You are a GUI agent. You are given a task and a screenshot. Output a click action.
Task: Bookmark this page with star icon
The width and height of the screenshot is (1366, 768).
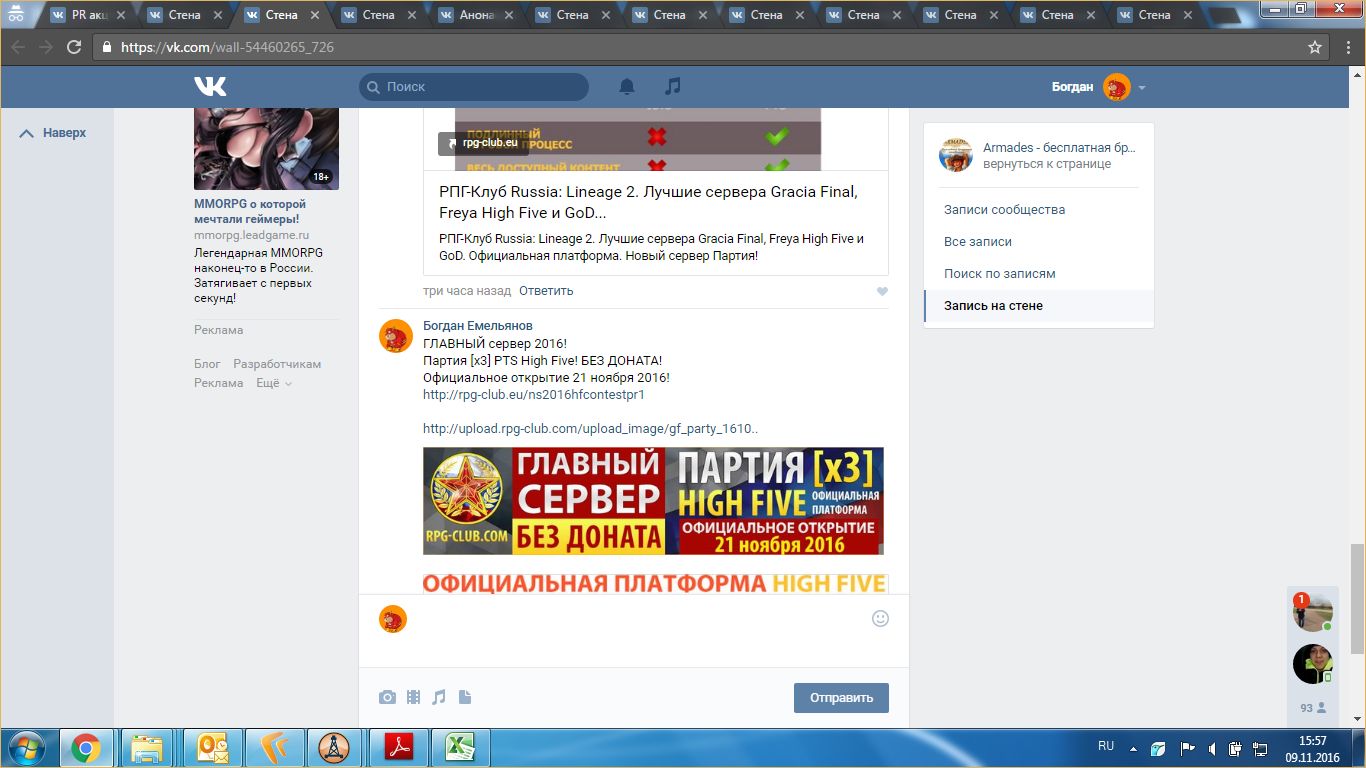1315,47
